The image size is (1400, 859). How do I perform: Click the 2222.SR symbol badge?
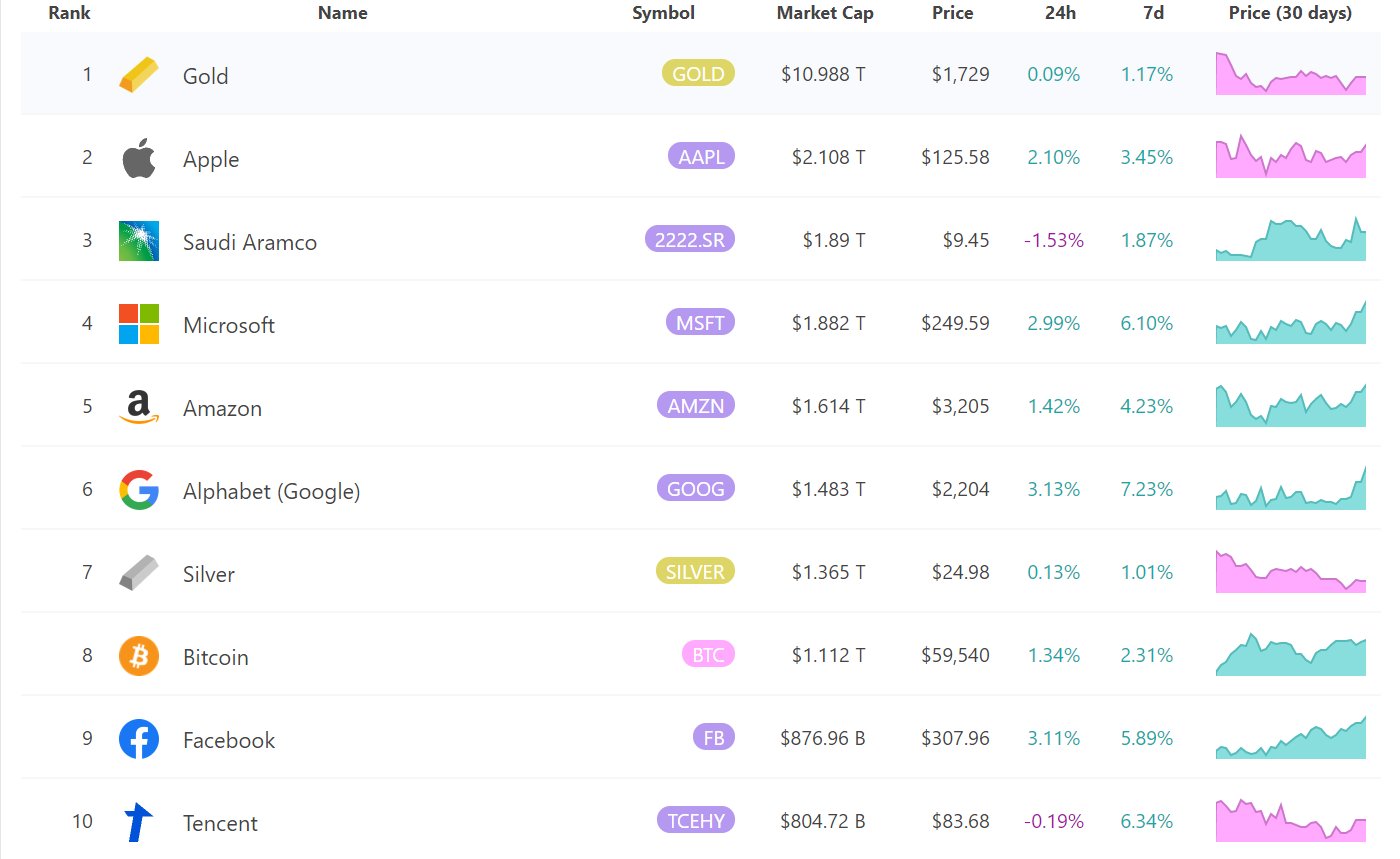pos(690,239)
